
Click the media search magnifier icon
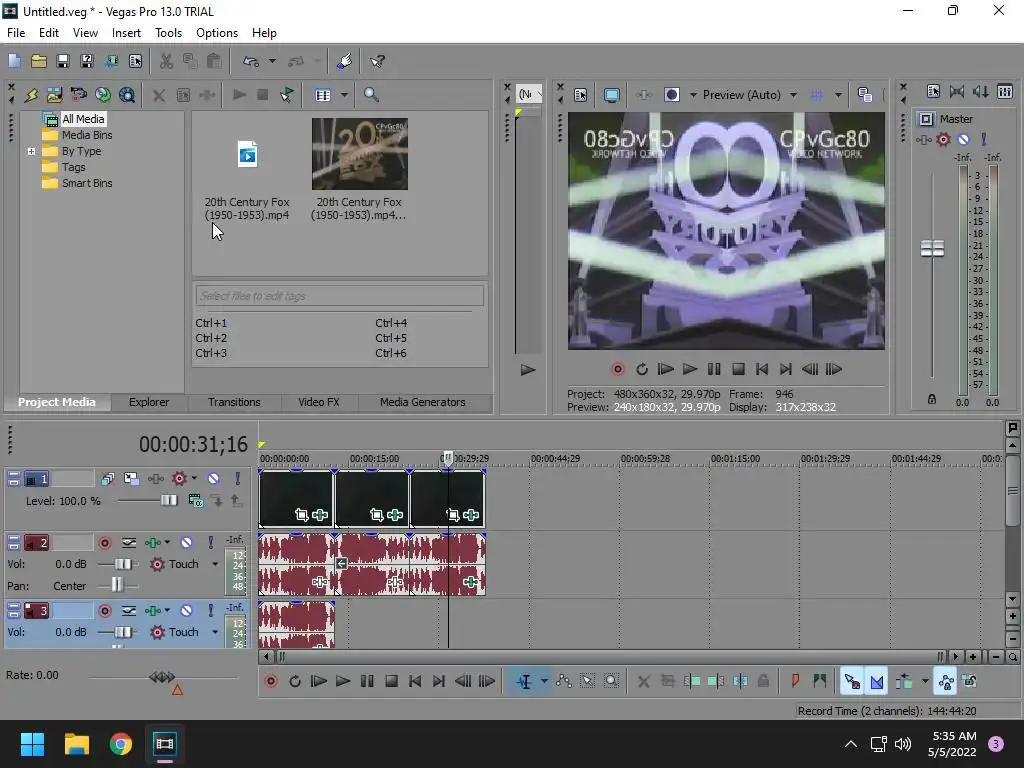pos(371,95)
